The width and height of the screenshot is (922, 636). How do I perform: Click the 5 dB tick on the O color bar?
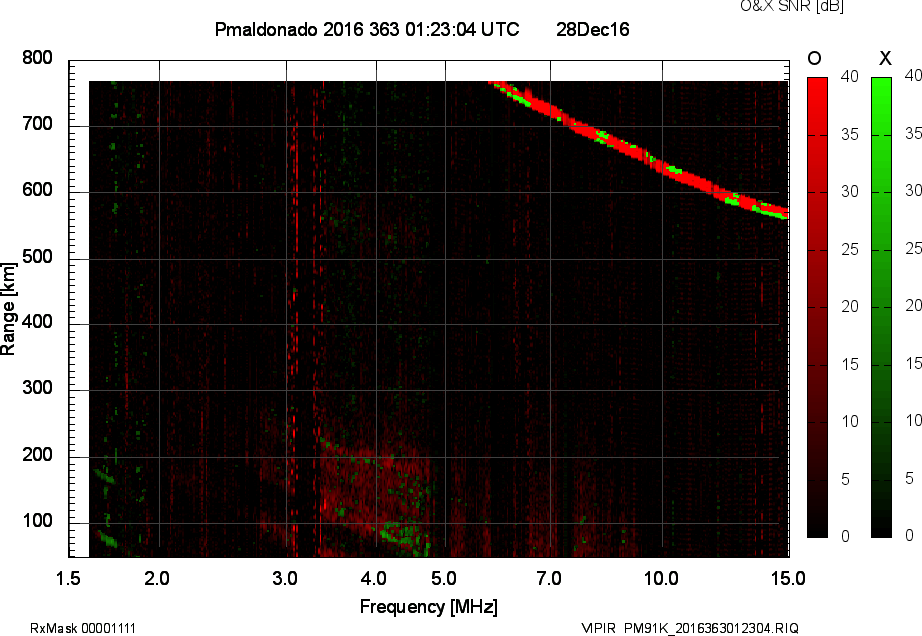tap(846, 480)
